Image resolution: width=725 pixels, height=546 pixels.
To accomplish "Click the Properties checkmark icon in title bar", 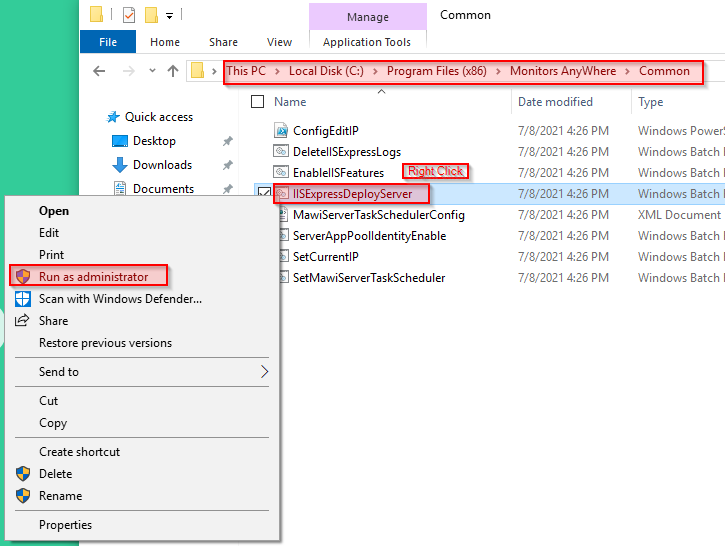I will [128, 15].
